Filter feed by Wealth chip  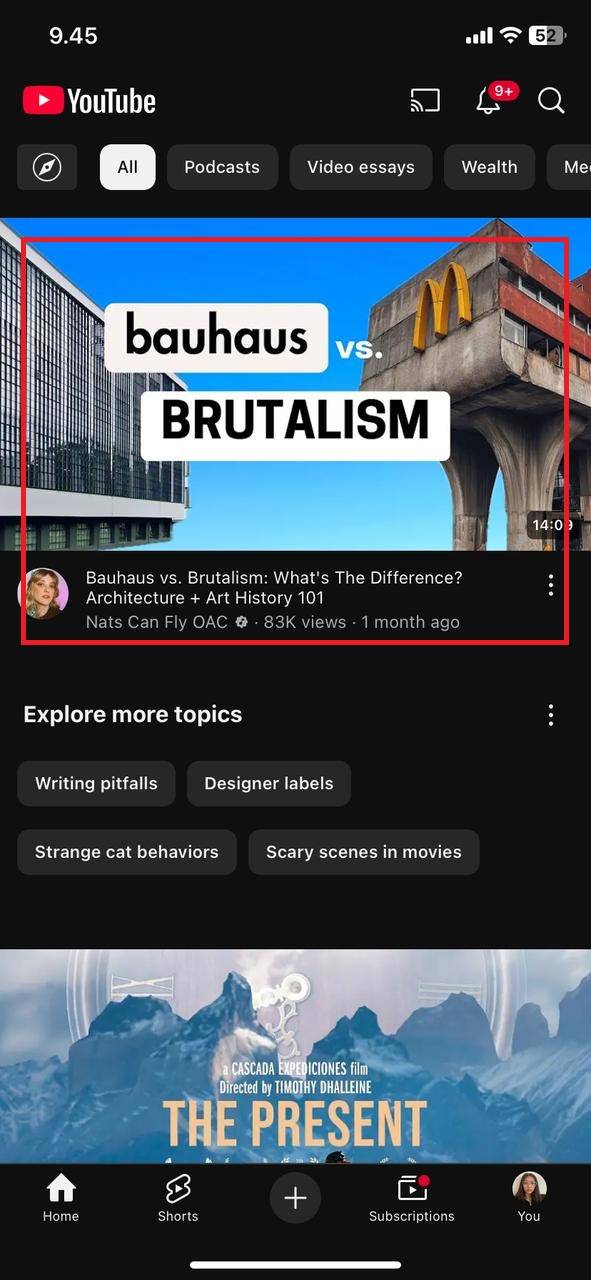(x=489, y=167)
